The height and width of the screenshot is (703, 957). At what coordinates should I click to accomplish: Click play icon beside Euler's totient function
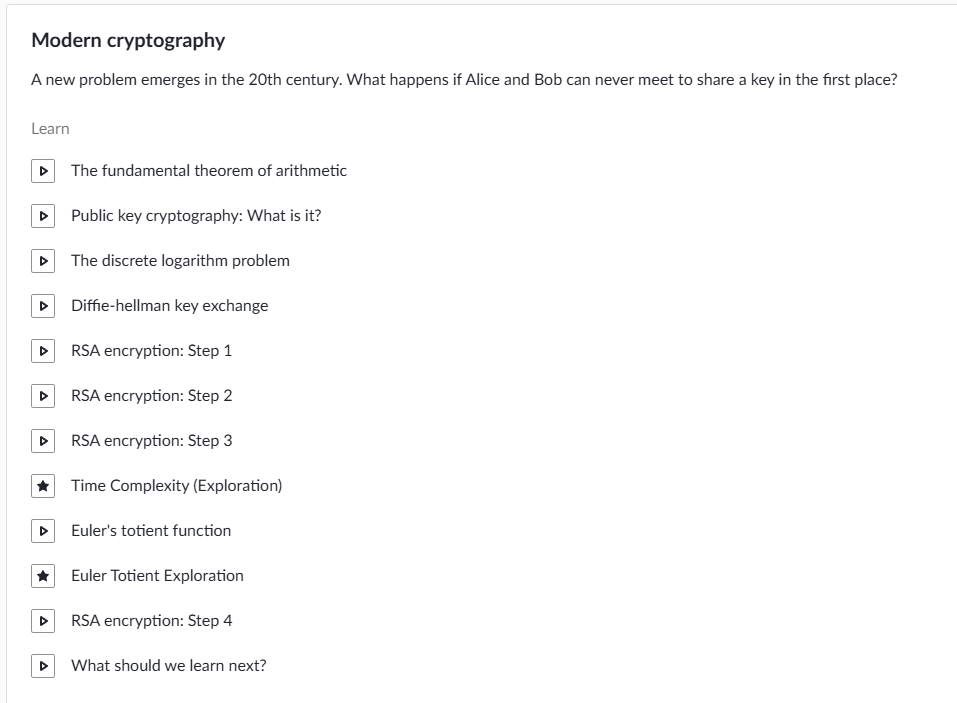[42, 531]
